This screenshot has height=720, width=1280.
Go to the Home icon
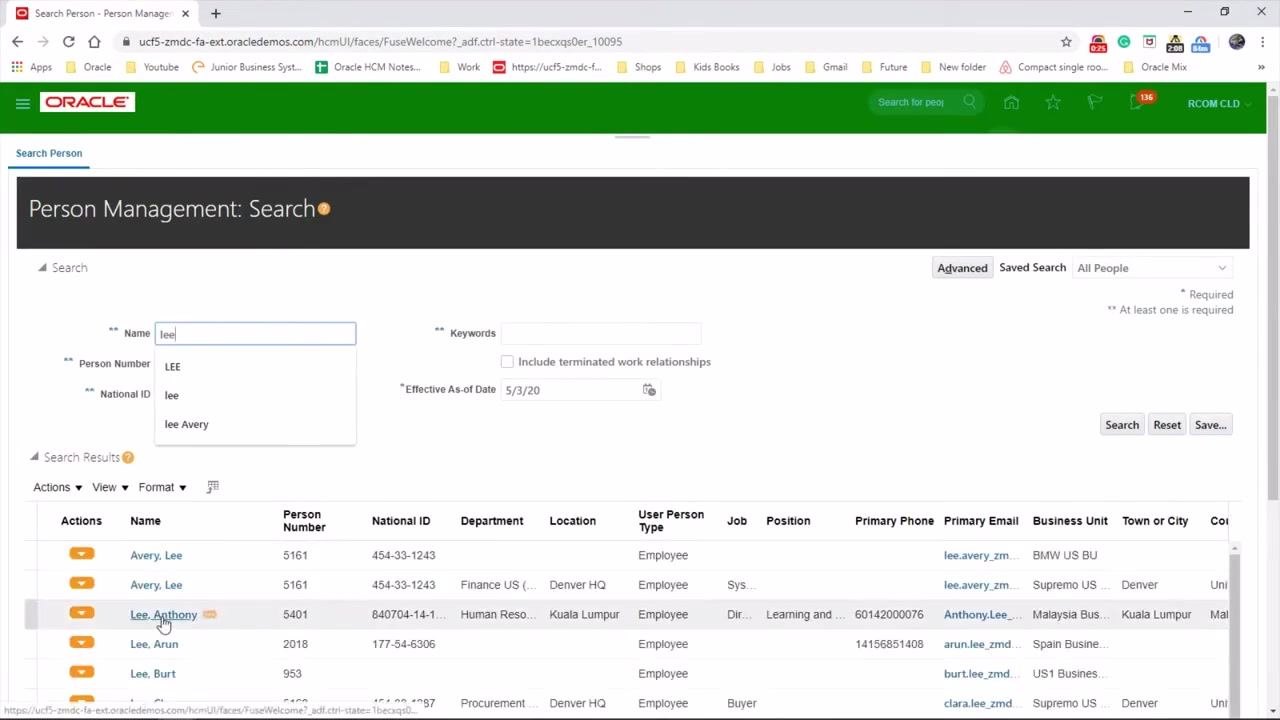pyautogui.click(x=1011, y=102)
